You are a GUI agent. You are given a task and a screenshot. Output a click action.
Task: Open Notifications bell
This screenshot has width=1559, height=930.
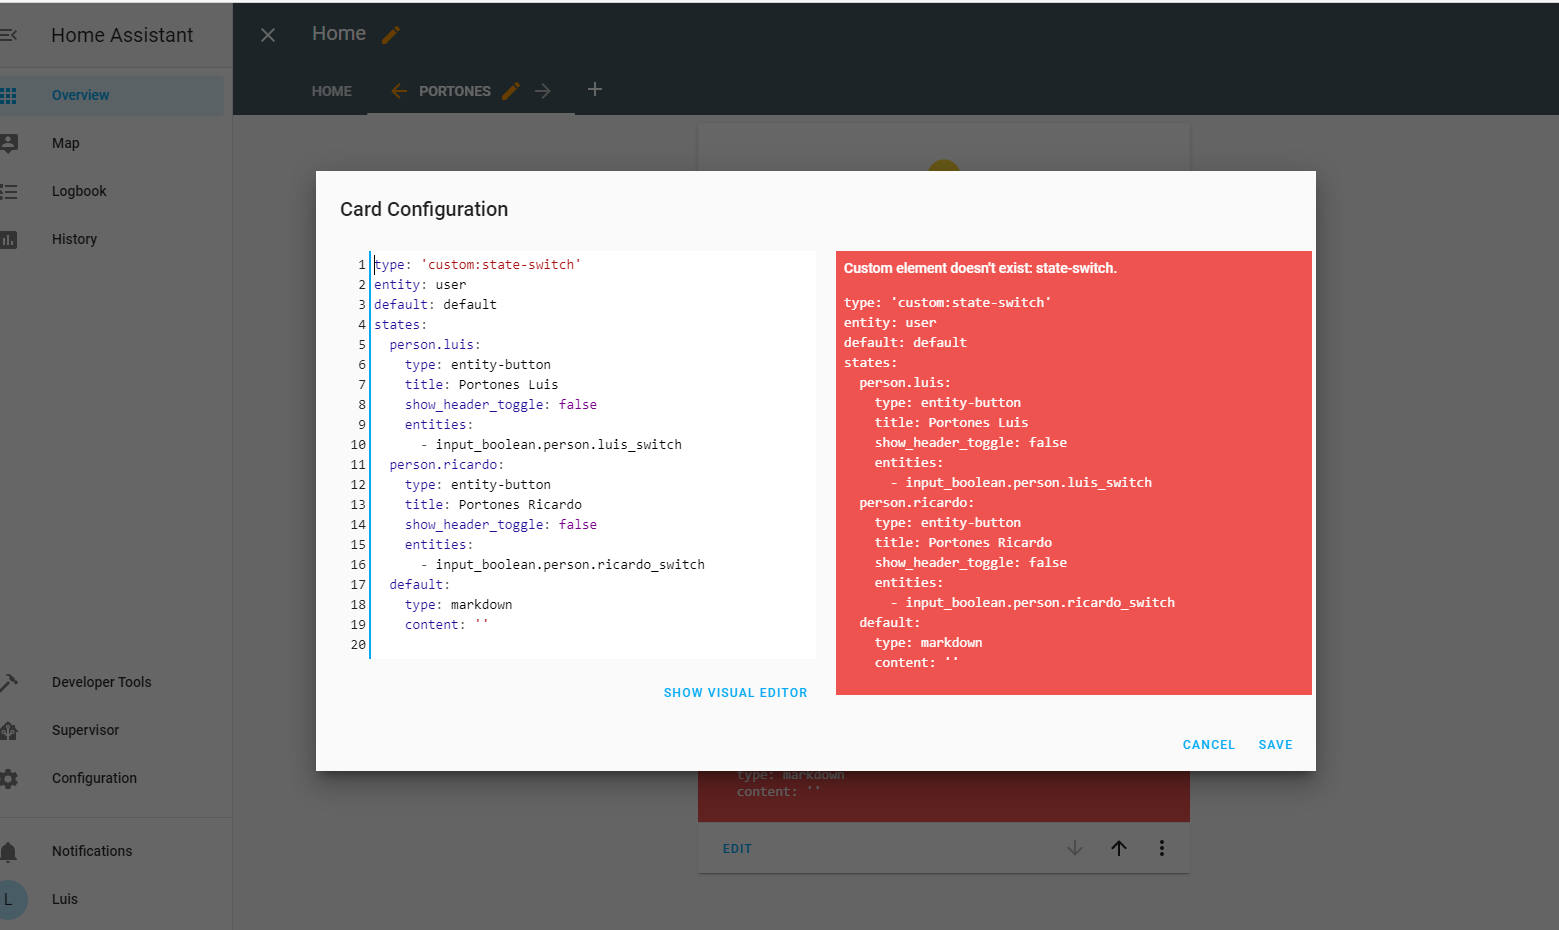coord(91,851)
